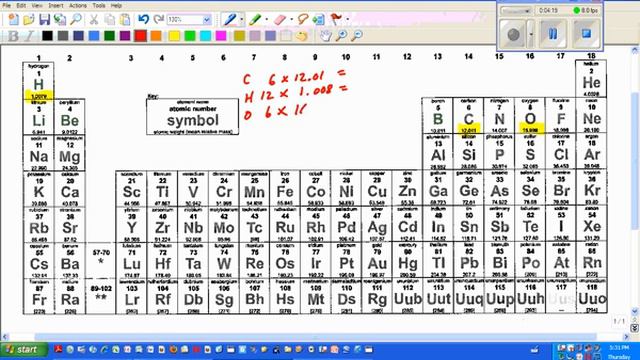Click the Fe iron element cell
The image size is (640, 360).
tap(285, 188)
